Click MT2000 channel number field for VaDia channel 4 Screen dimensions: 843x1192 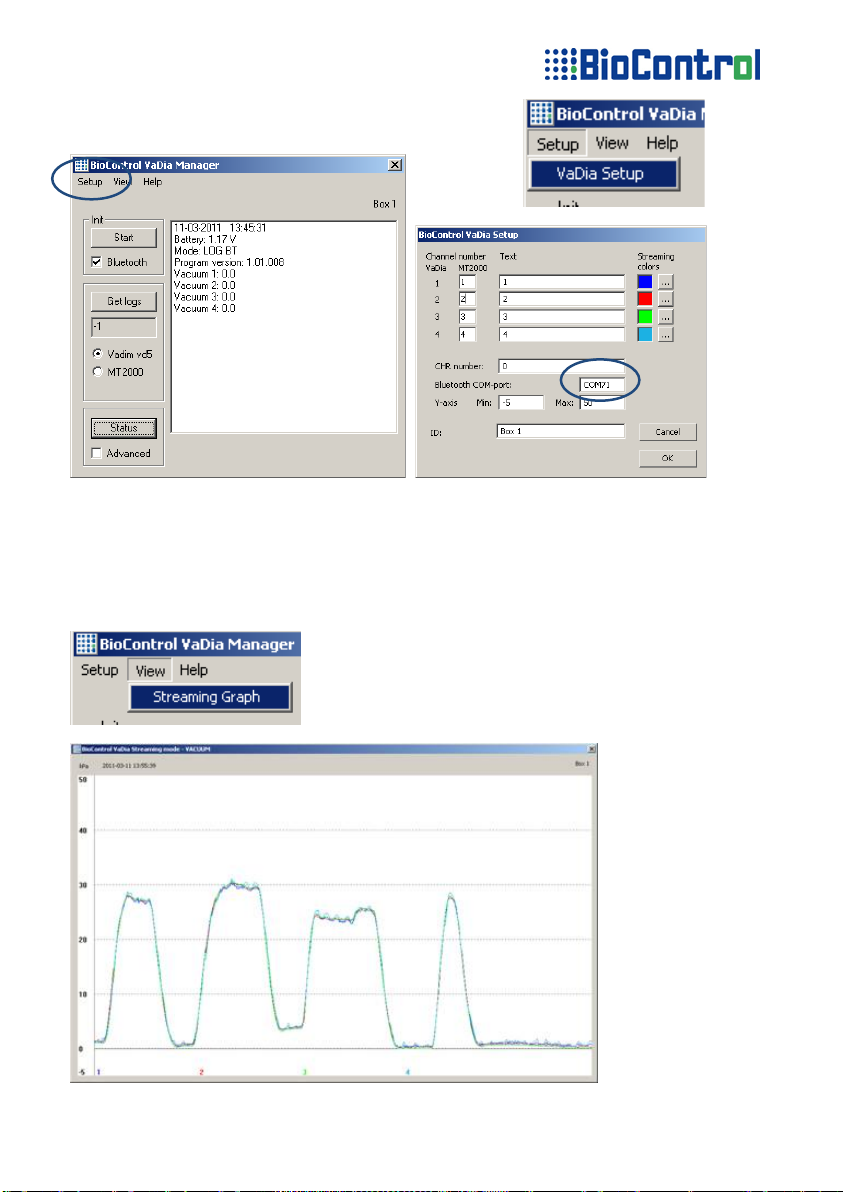[467, 334]
